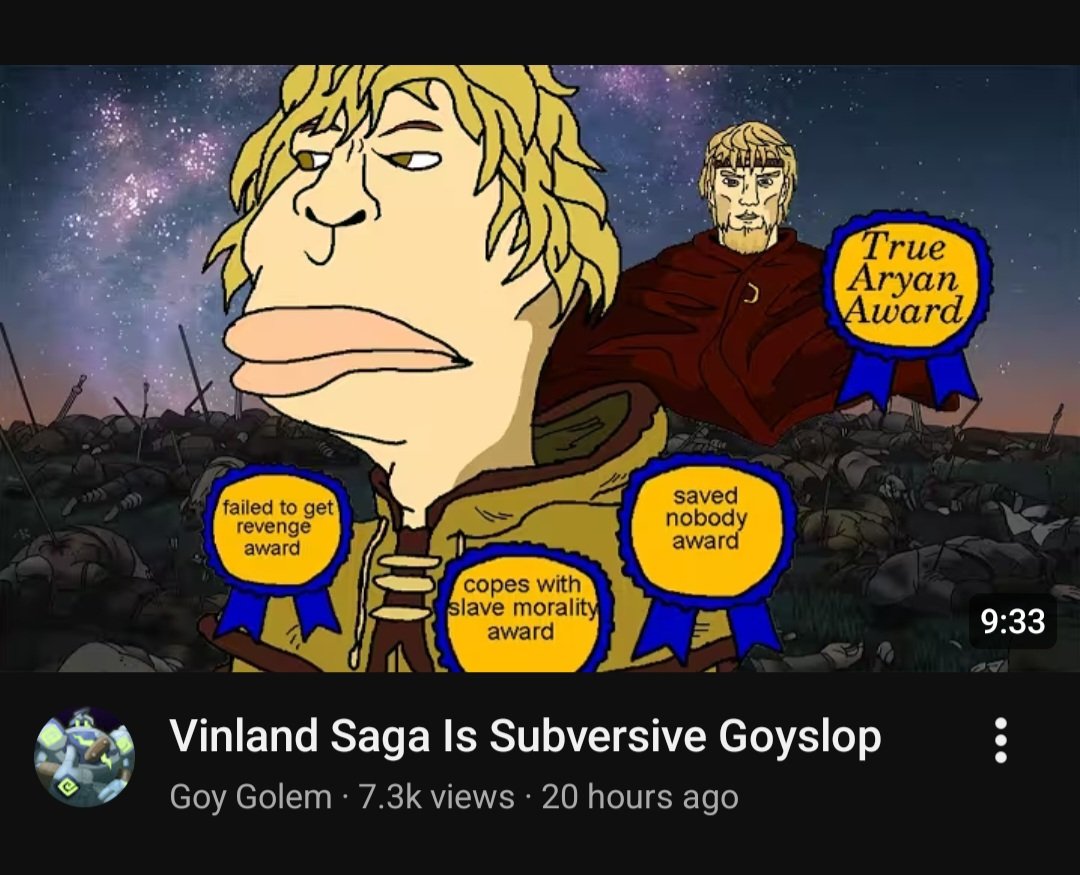Click the 'failed to get revenge award' ribbon
Viewport: 1080px width, 875px height.
[x=278, y=549]
